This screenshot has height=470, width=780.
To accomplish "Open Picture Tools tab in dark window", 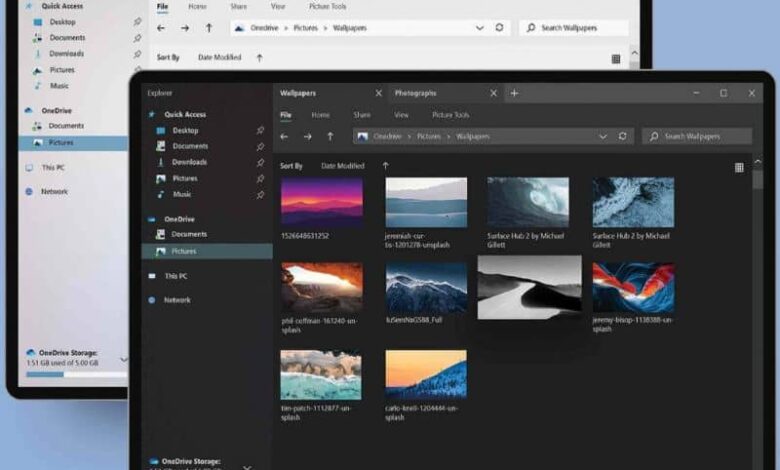I will pyautogui.click(x=451, y=115).
